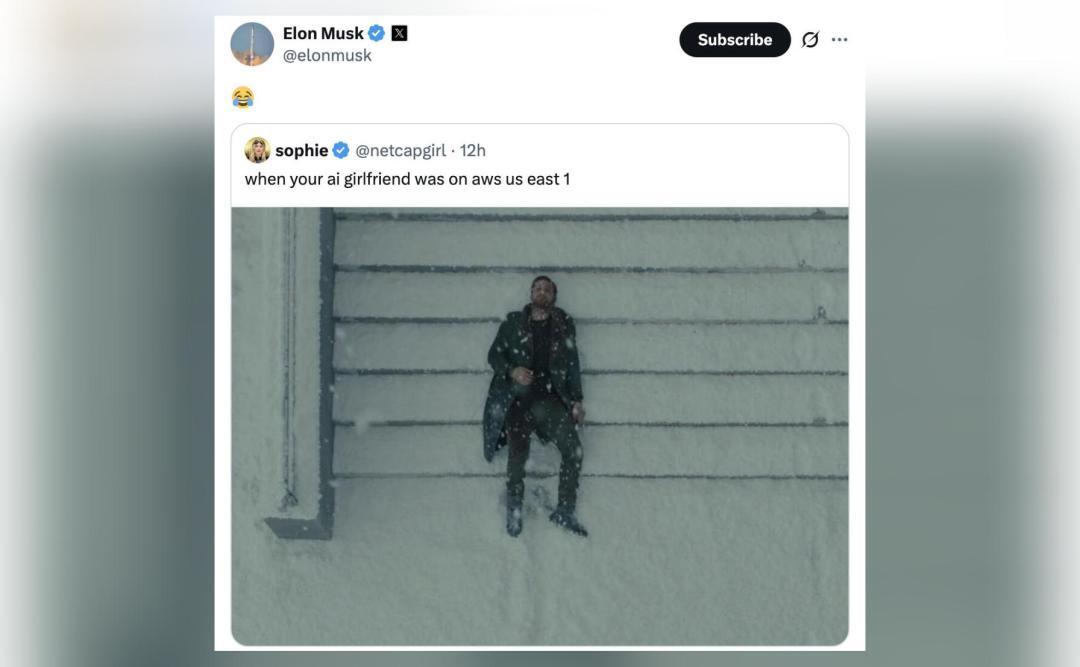Viewport: 1080px width, 667px height.
Task: Open the @elonmusk handle link
Action: click(328, 55)
